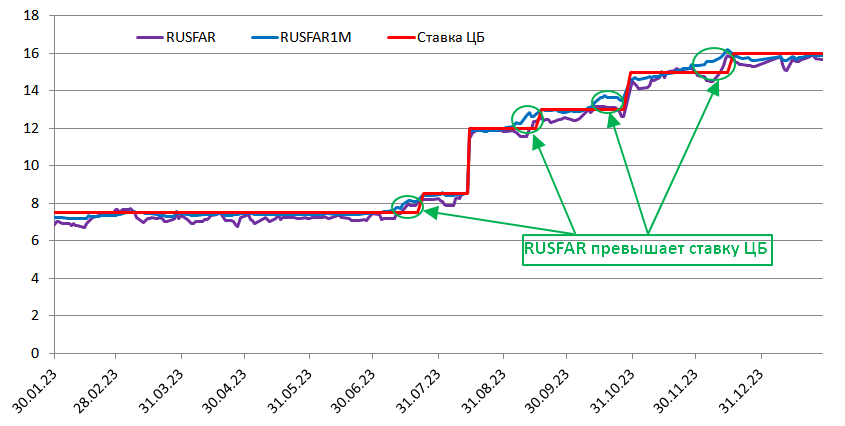Click the 10 value on y-axis
This screenshot has width=845, height=426.
[x=30, y=166]
